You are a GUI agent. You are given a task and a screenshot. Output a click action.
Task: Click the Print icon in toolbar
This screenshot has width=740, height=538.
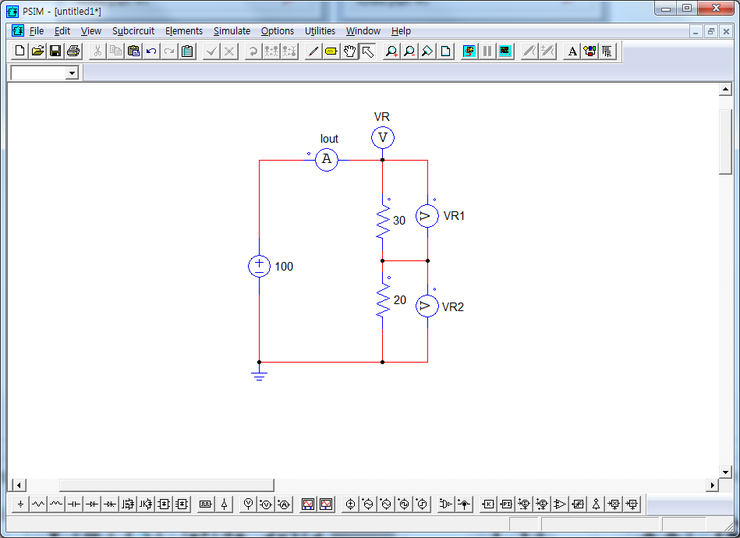pyautogui.click(x=73, y=51)
